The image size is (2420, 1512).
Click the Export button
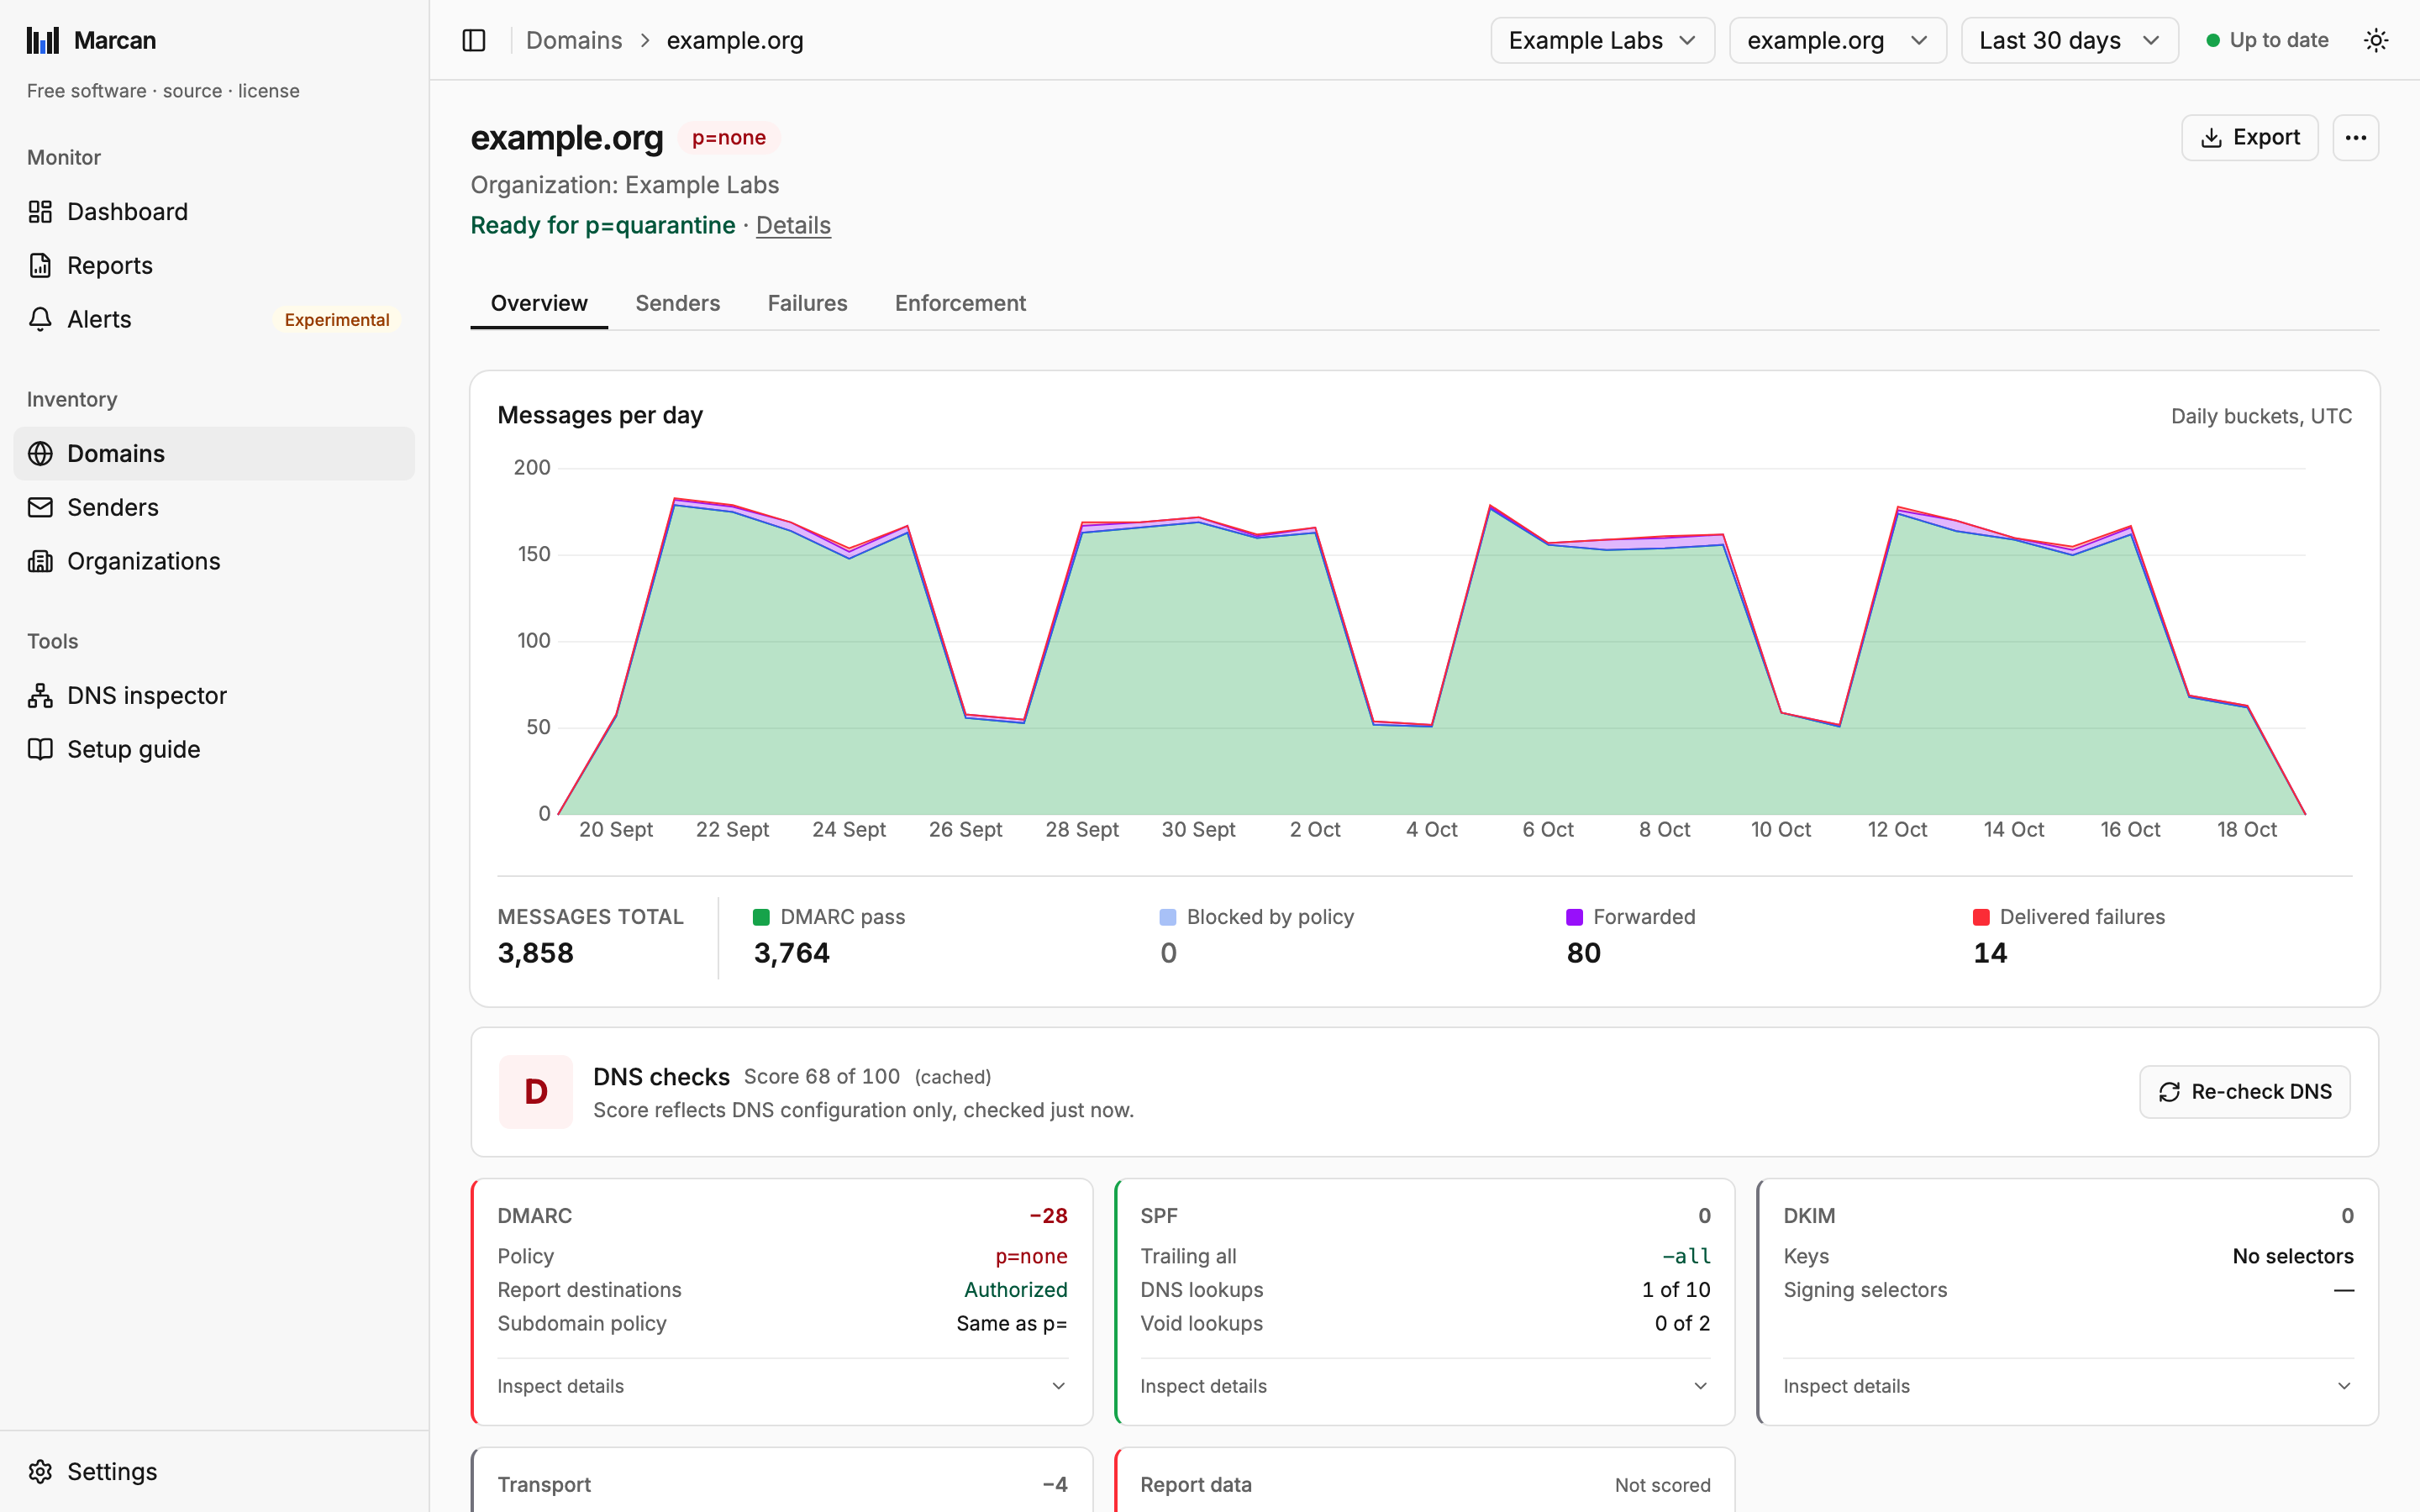pos(2249,138)
